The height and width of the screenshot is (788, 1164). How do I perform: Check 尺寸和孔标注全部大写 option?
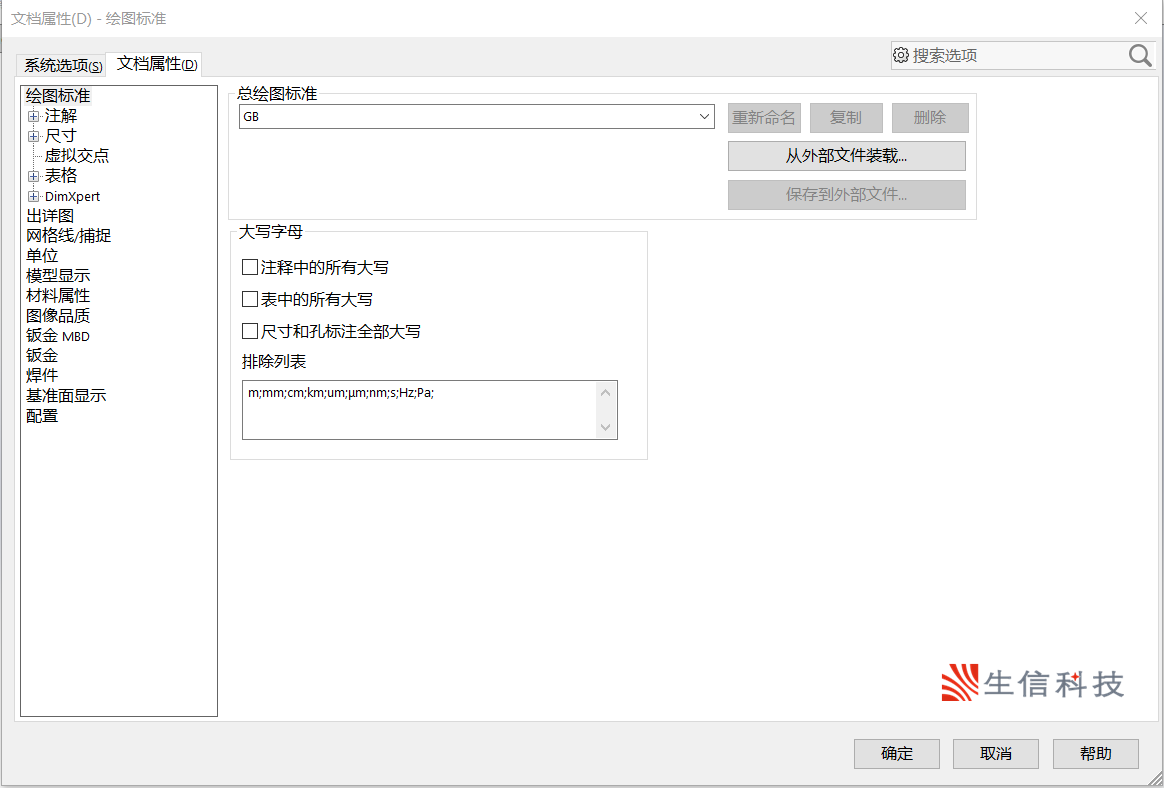pos(250,331)
